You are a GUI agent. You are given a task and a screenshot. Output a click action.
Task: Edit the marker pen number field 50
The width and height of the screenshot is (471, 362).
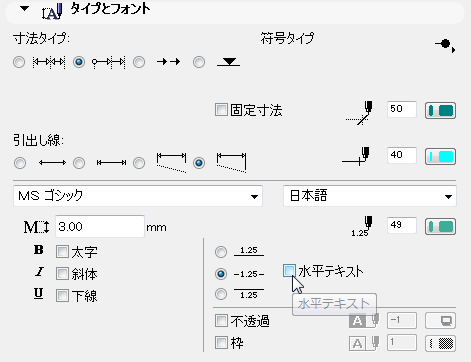tap(402, 109)
